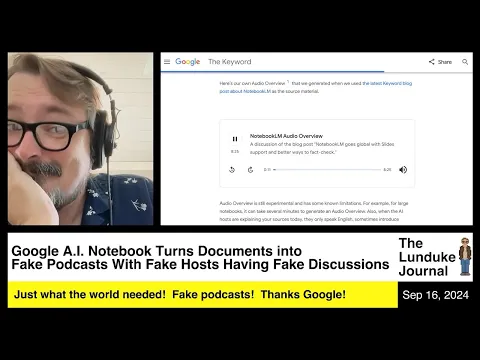This screenshot has width=480, height=360.
Task: Click the audio progress bar track
Action: pyautogui.click(x=327, y=170)
